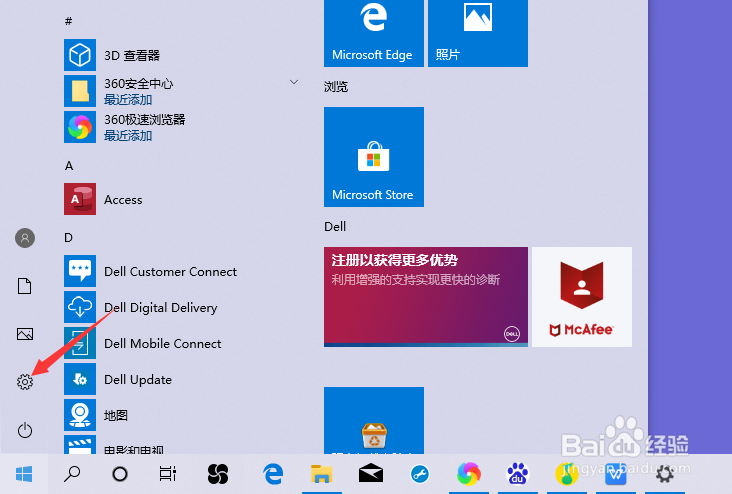Screen dimensions: 732x494
Task: Open the Mail app on taskbar
Action: click(x=371, y=474)
